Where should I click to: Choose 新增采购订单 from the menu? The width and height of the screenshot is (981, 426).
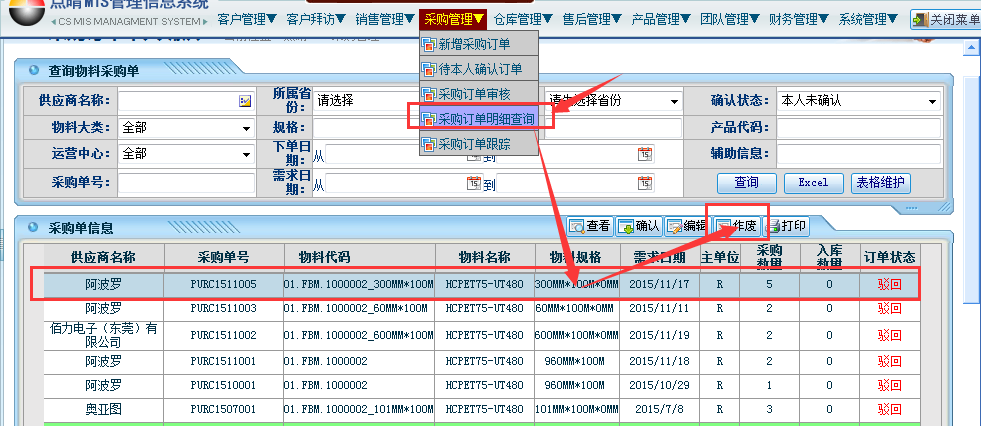coord(479,44)
